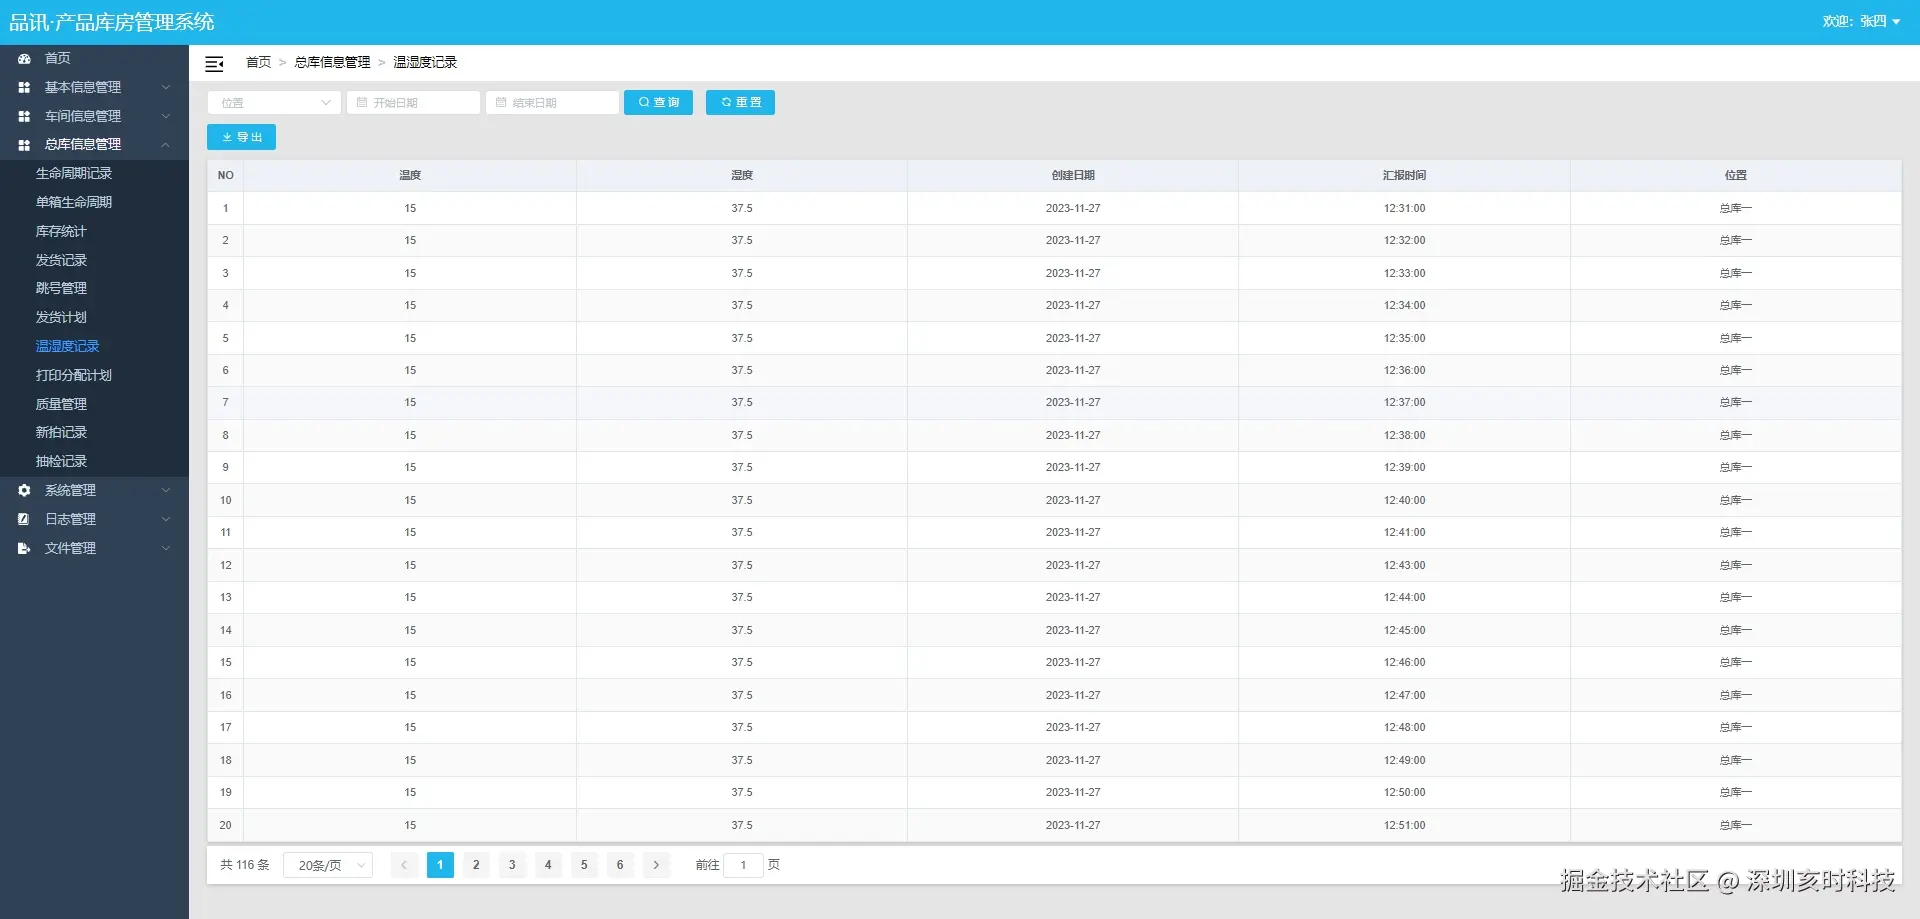
Task: Go to 发货记录 menu item
Action: (x=61, y=261)
